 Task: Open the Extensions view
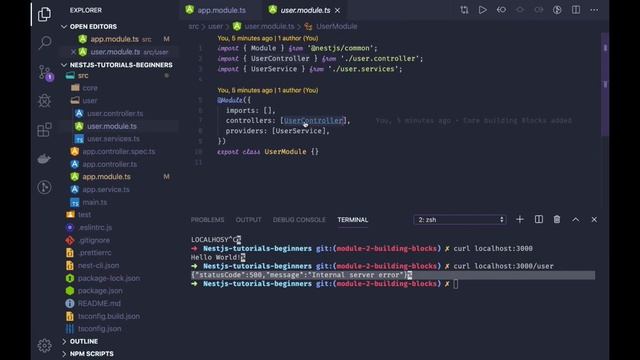[x=44, y=130]
